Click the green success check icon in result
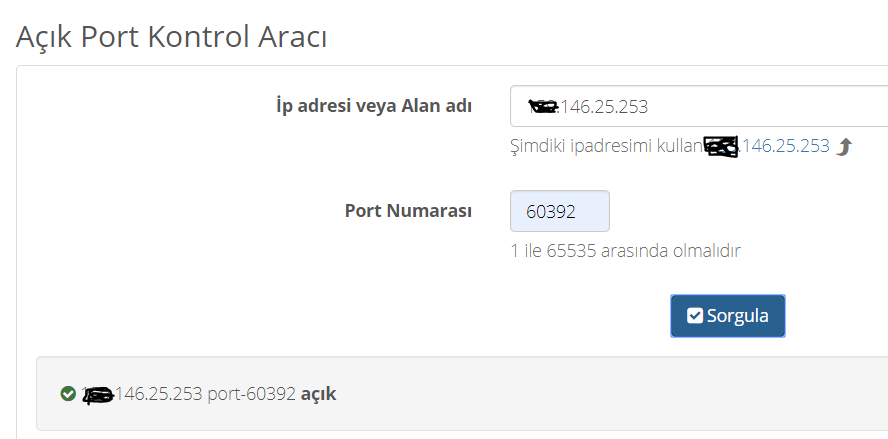 (68, 393)
